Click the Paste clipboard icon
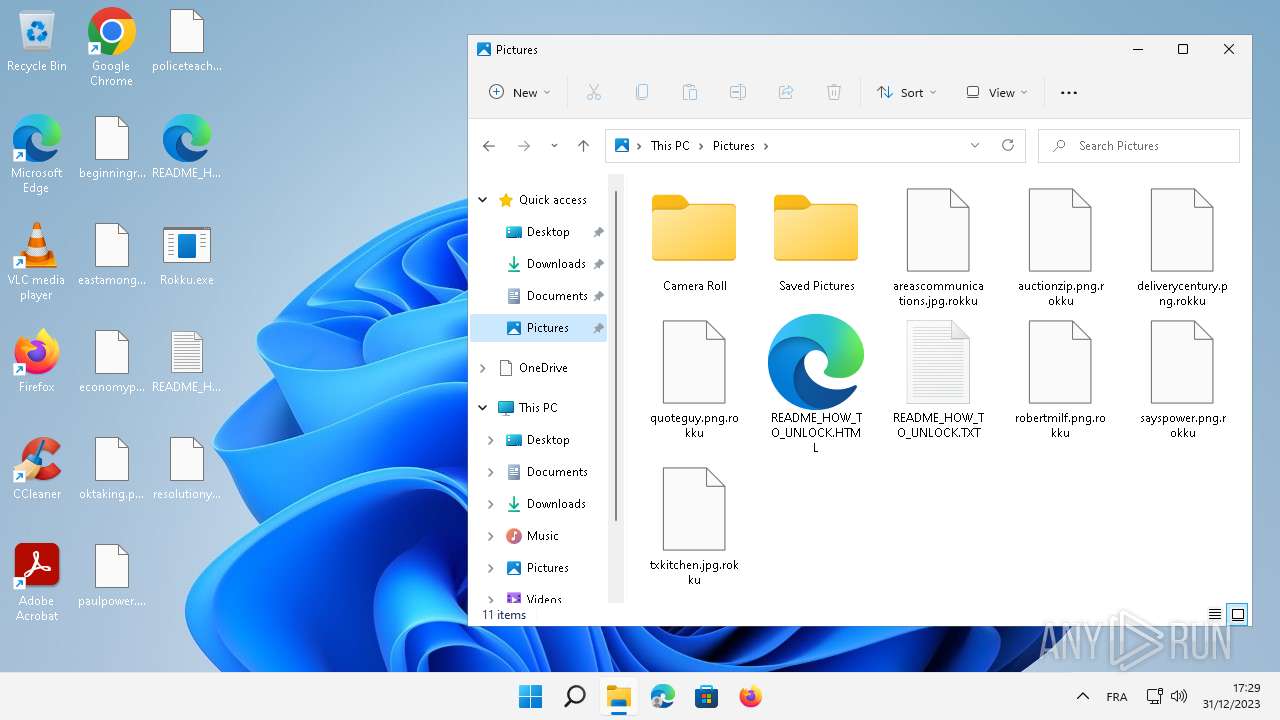The image size is (1280, 720). [690, 92]
